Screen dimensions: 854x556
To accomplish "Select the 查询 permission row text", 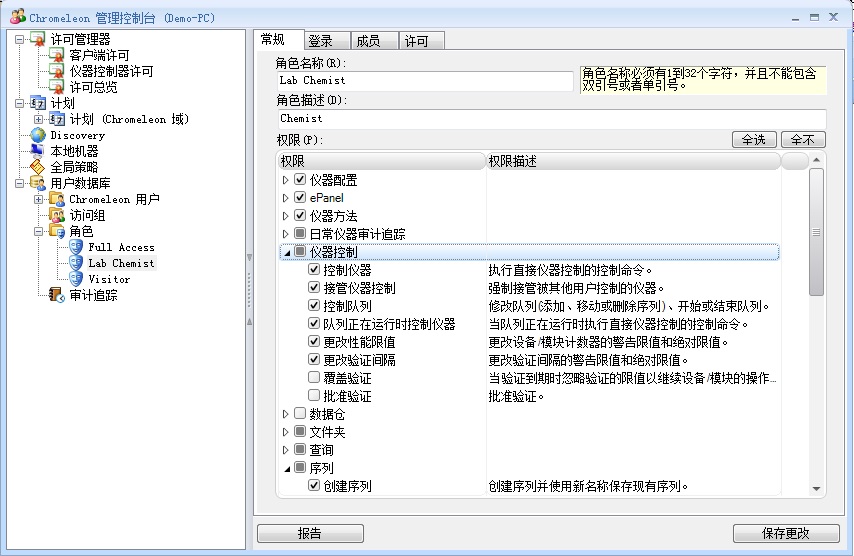I will click(x=321, y=450).
